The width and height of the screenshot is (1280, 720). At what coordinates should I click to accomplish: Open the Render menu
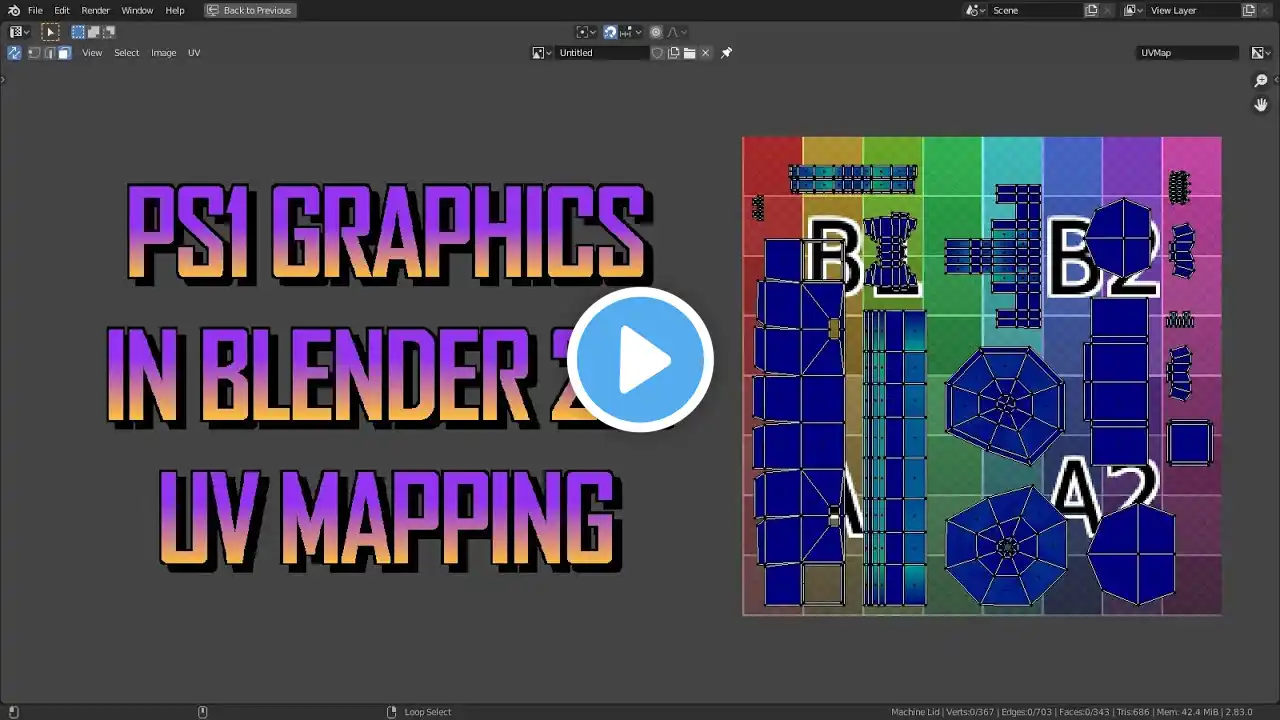tap(96, 10)
